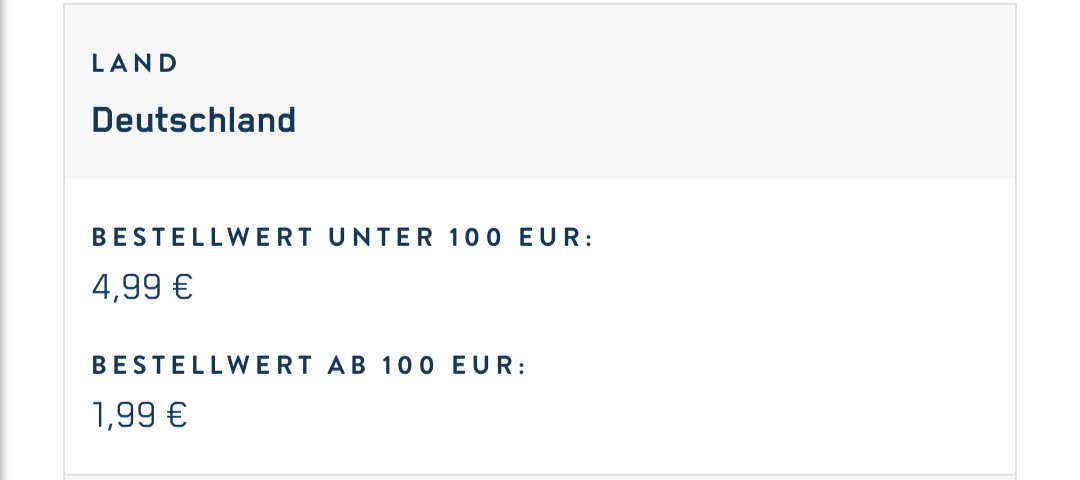Click the "LAND" heading label
This screenshot has height=480, width=1080.
tap(134, 64)
